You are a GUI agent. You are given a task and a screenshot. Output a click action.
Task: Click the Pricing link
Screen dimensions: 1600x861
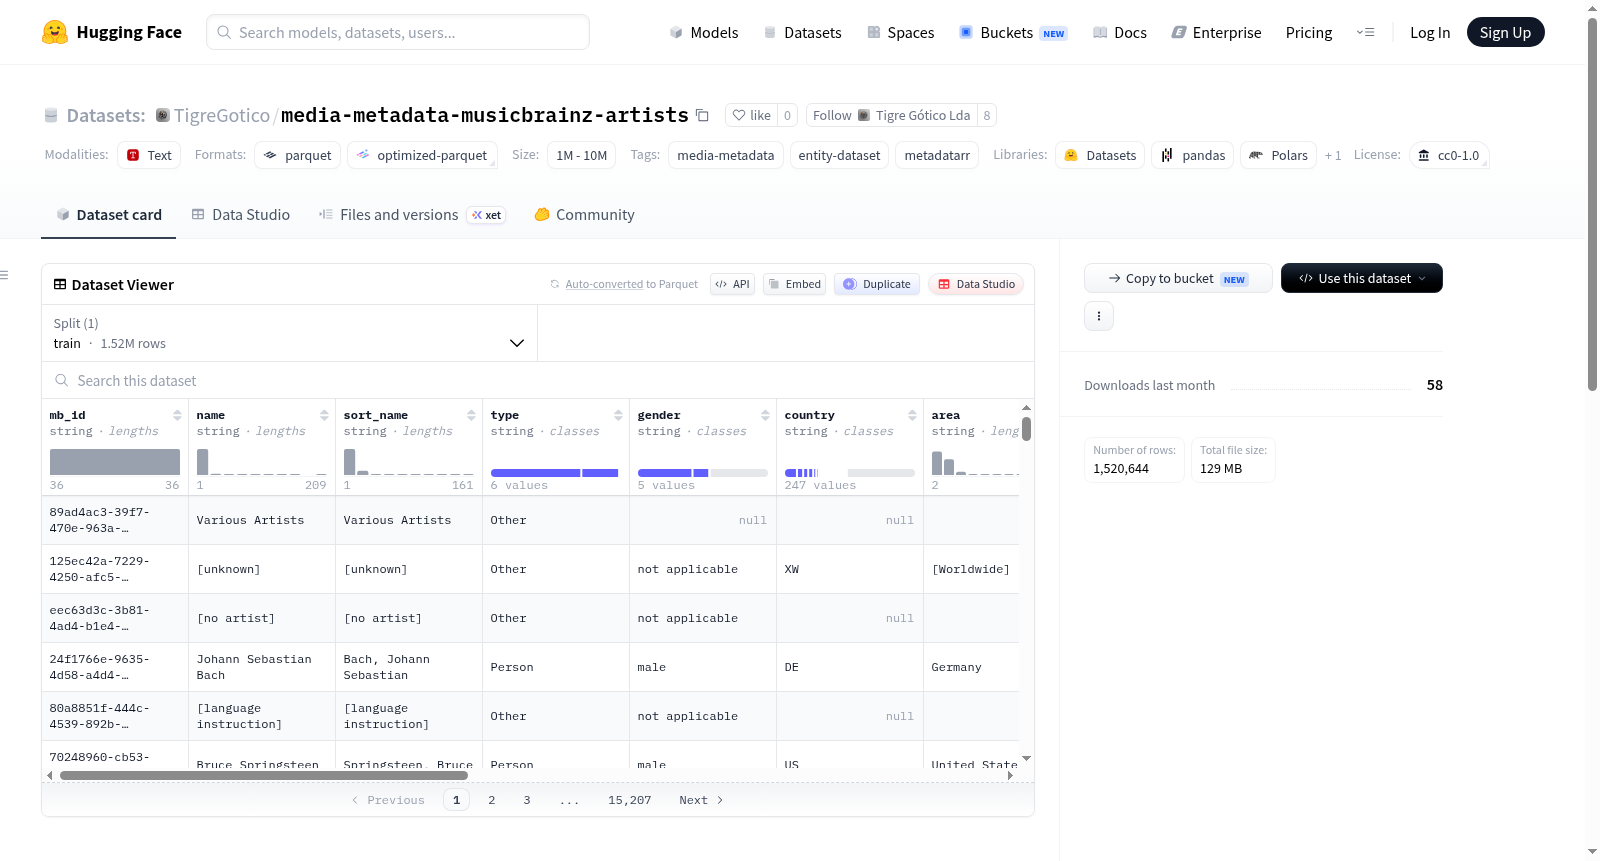click(x=1308, y=32)
